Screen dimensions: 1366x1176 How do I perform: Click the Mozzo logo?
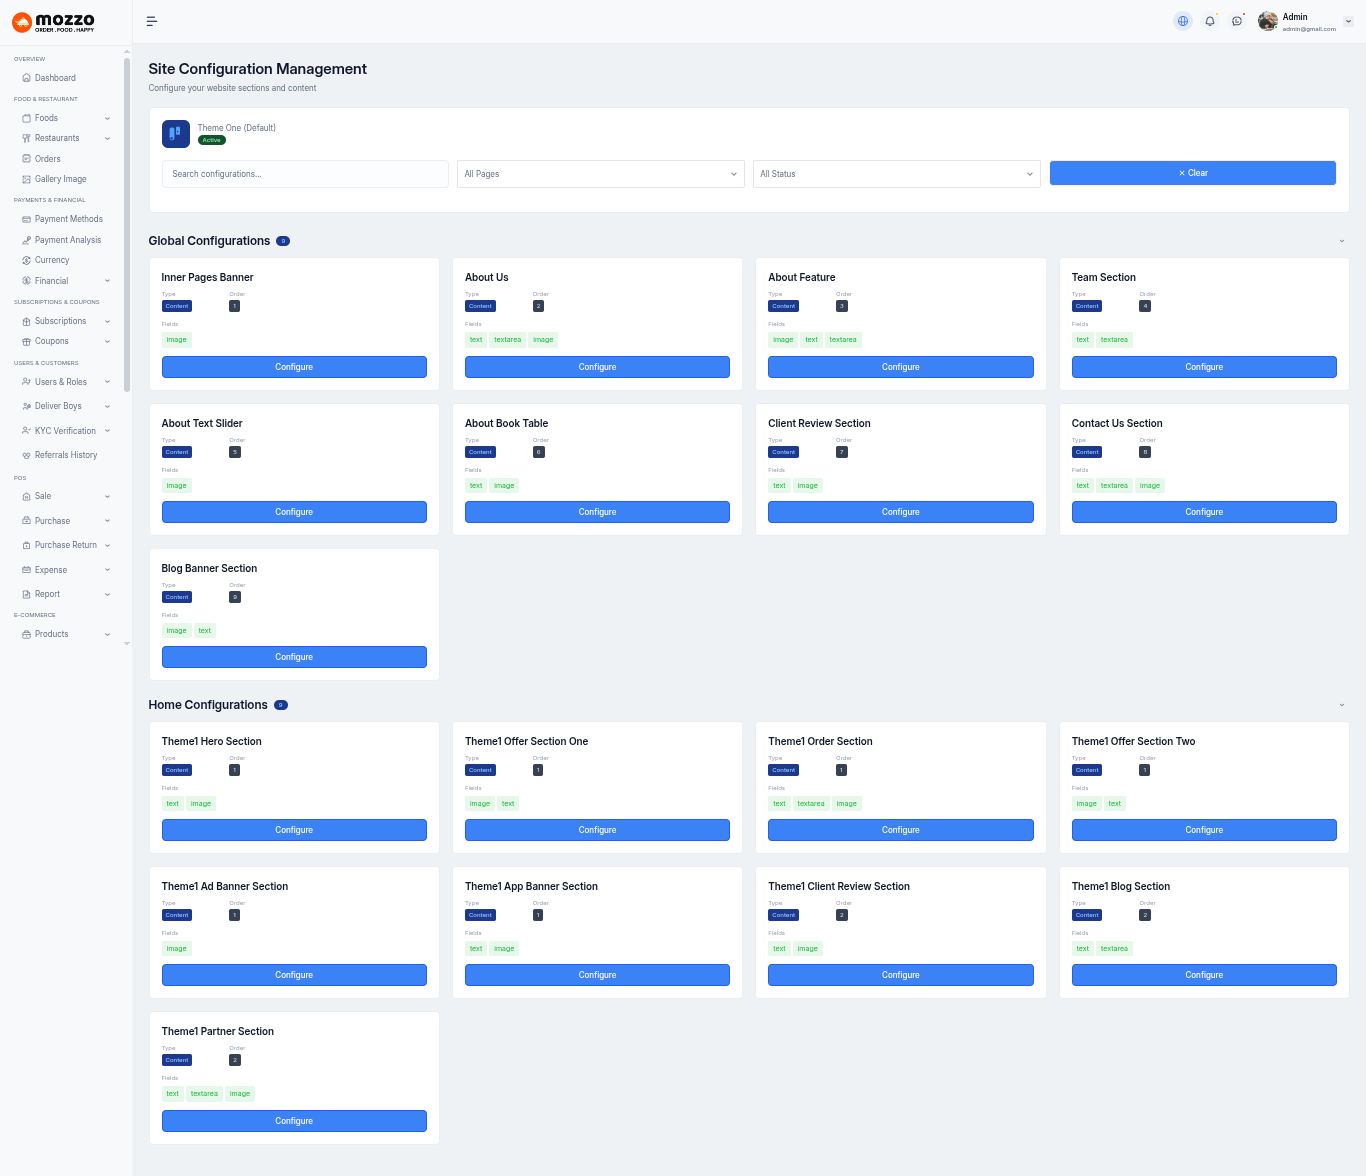coord(54,22)
